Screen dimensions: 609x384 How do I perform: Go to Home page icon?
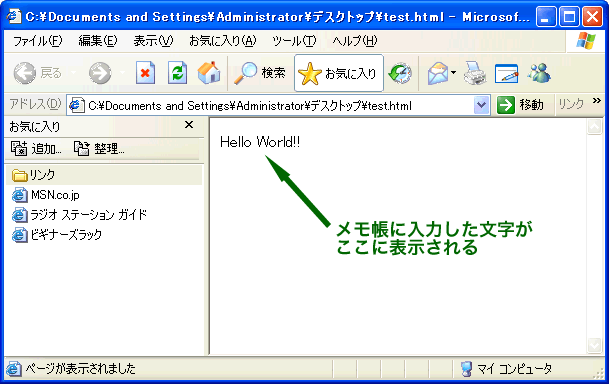pos(209,73)
